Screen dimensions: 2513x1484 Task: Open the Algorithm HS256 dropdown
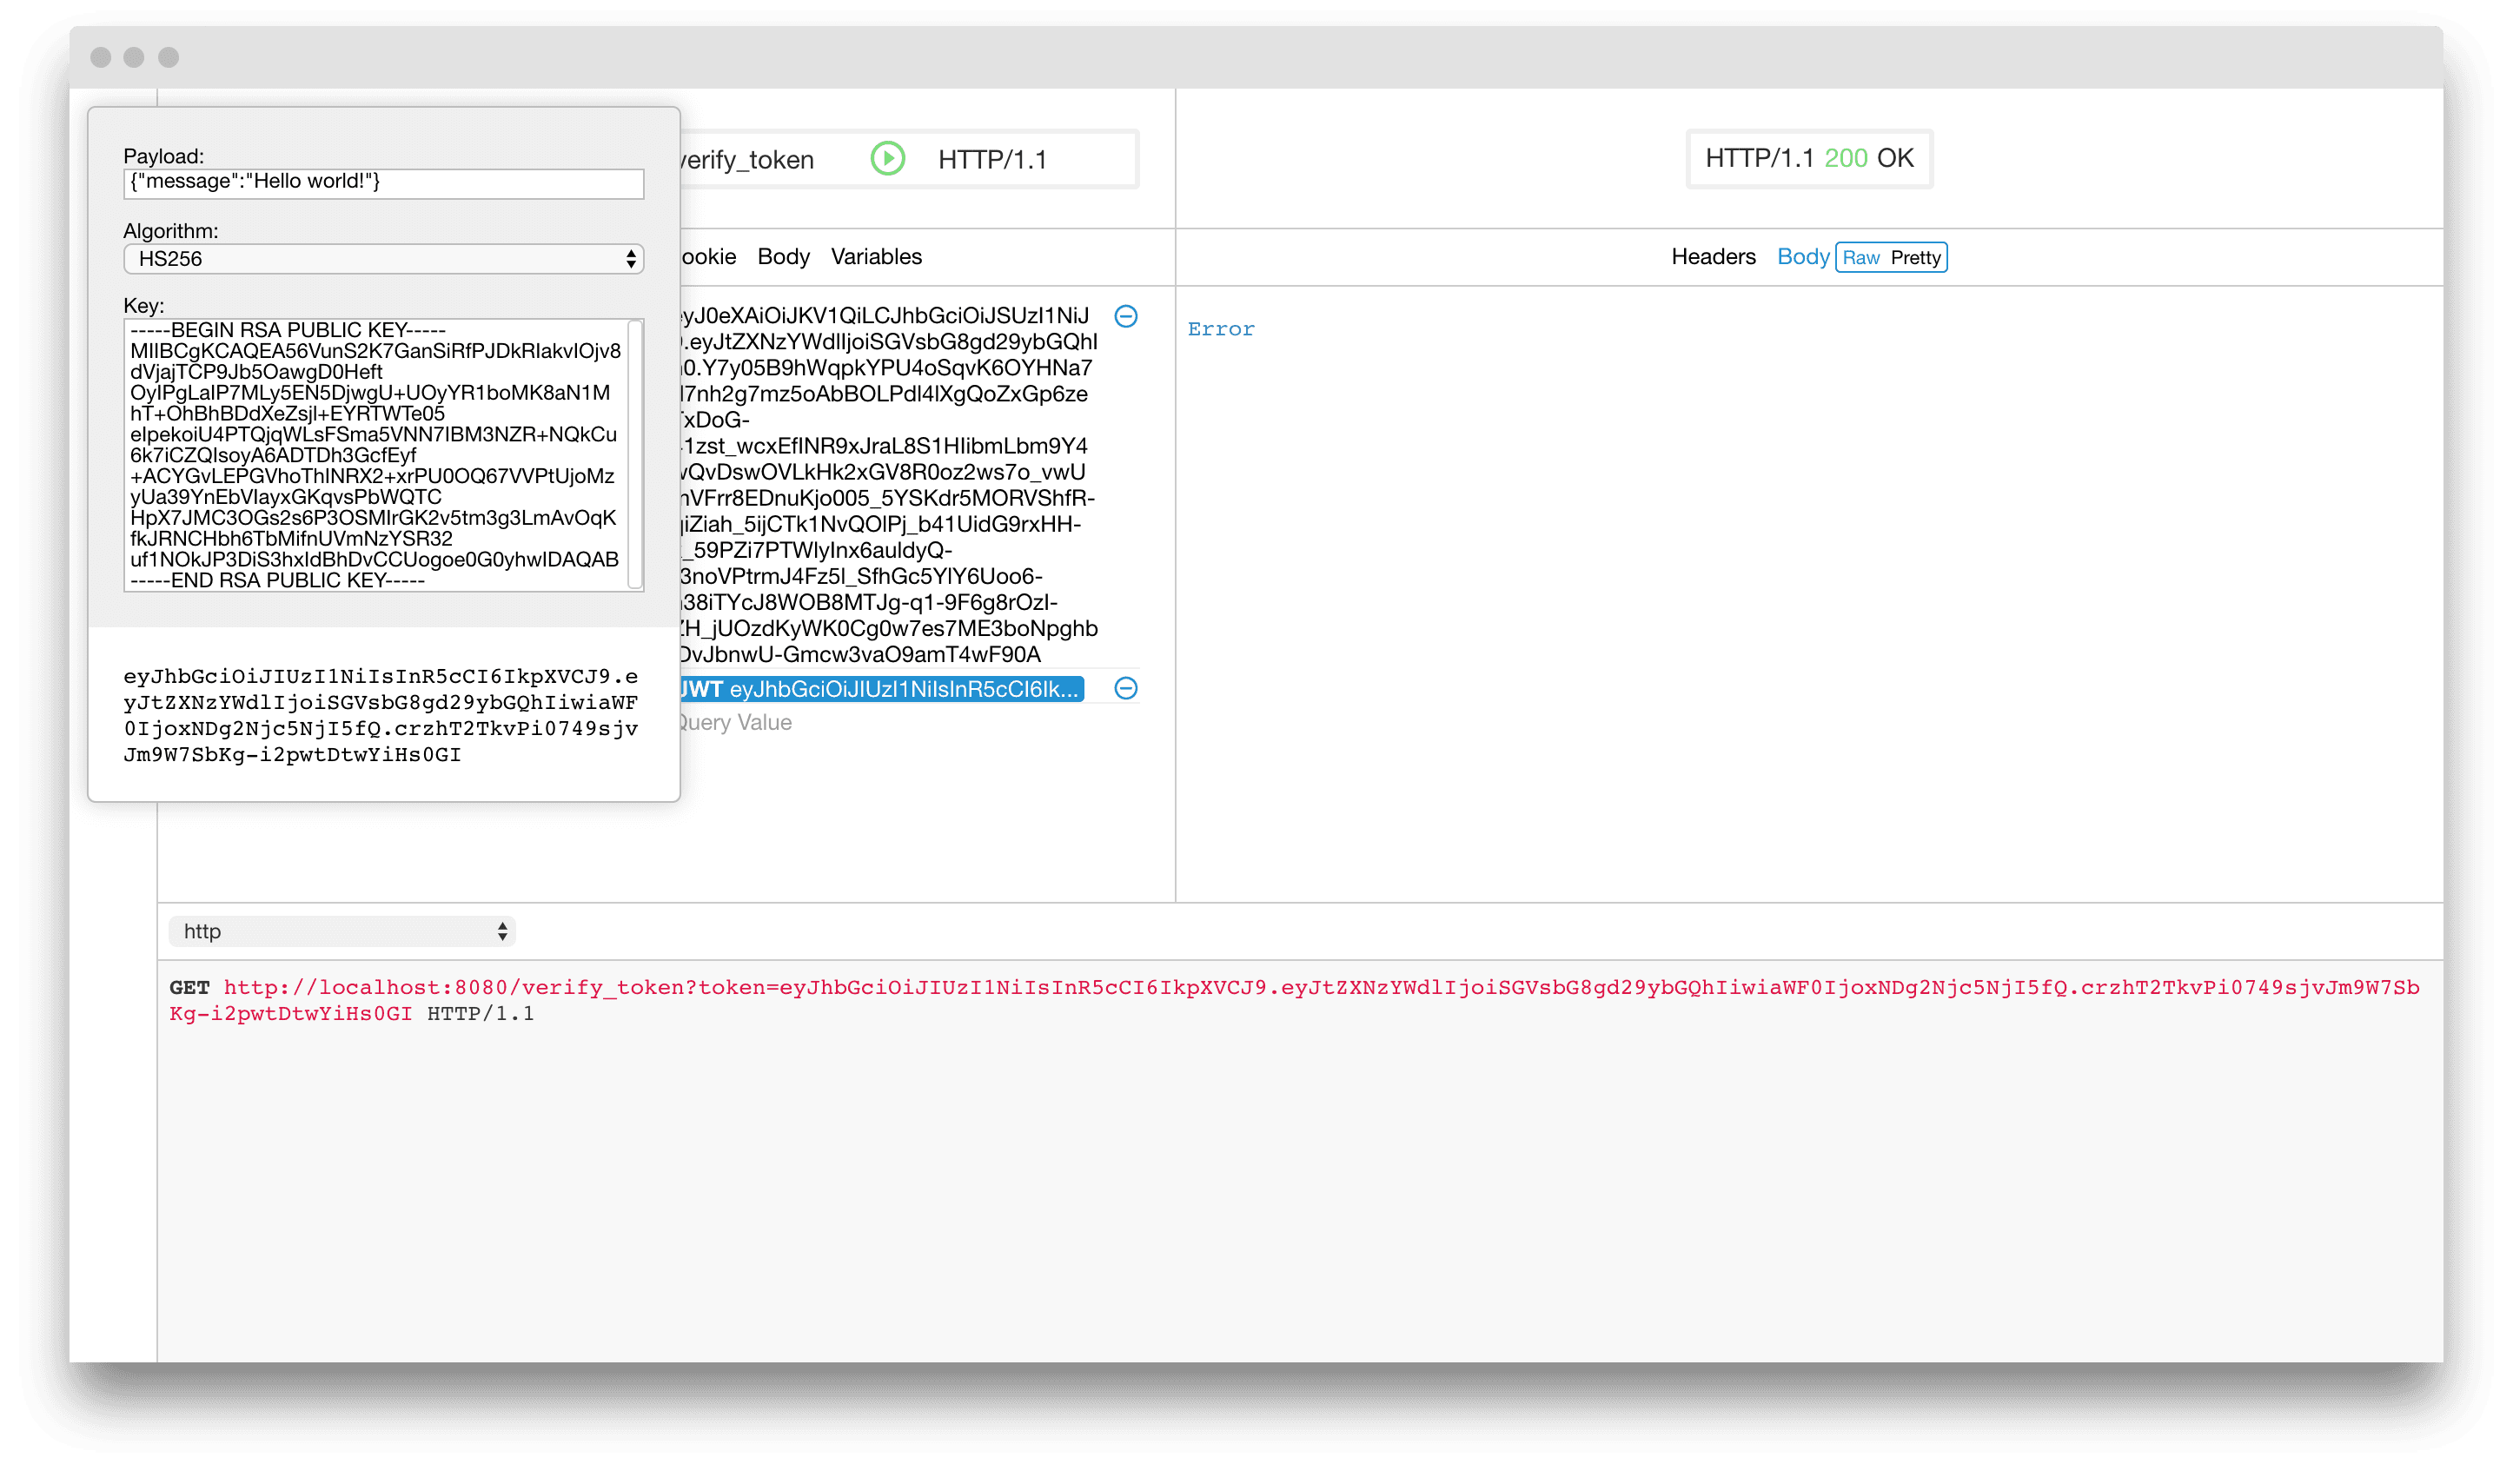click(383, 259)
